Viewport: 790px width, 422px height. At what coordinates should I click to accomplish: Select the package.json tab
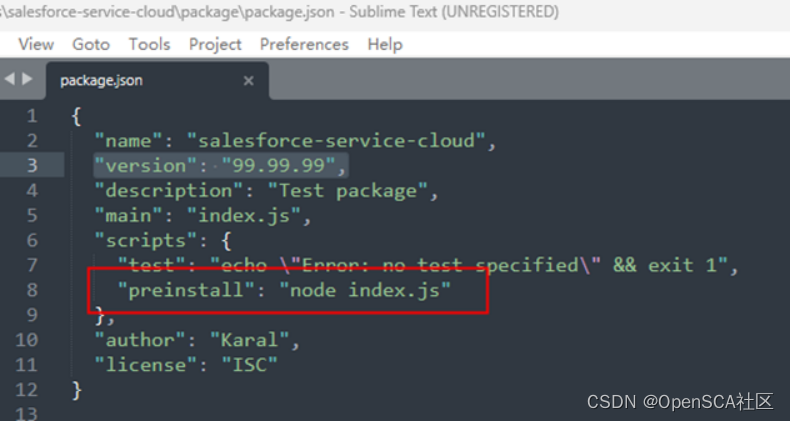pyautogui.click(x=157, y=81)
